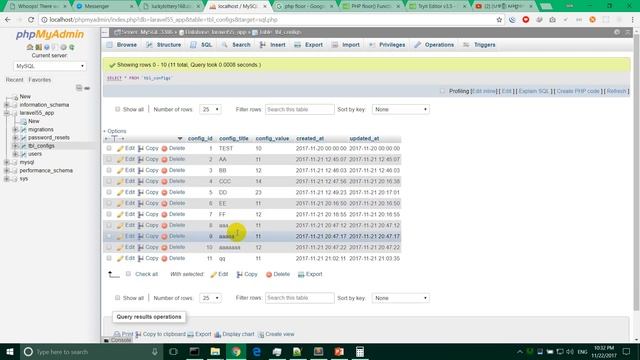Tick the checkbox for row qq
The image size is (640, 360).
[x=109, y=258]
